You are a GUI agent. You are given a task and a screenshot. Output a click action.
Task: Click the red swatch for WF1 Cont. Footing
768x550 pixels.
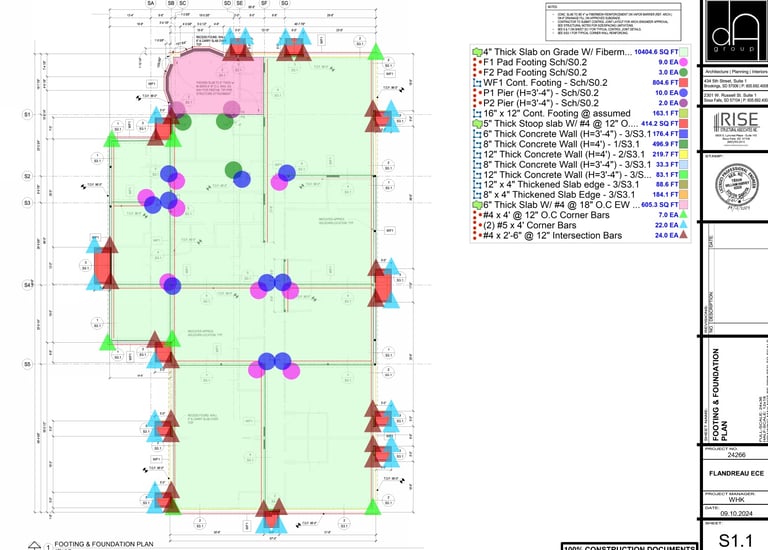683,83
